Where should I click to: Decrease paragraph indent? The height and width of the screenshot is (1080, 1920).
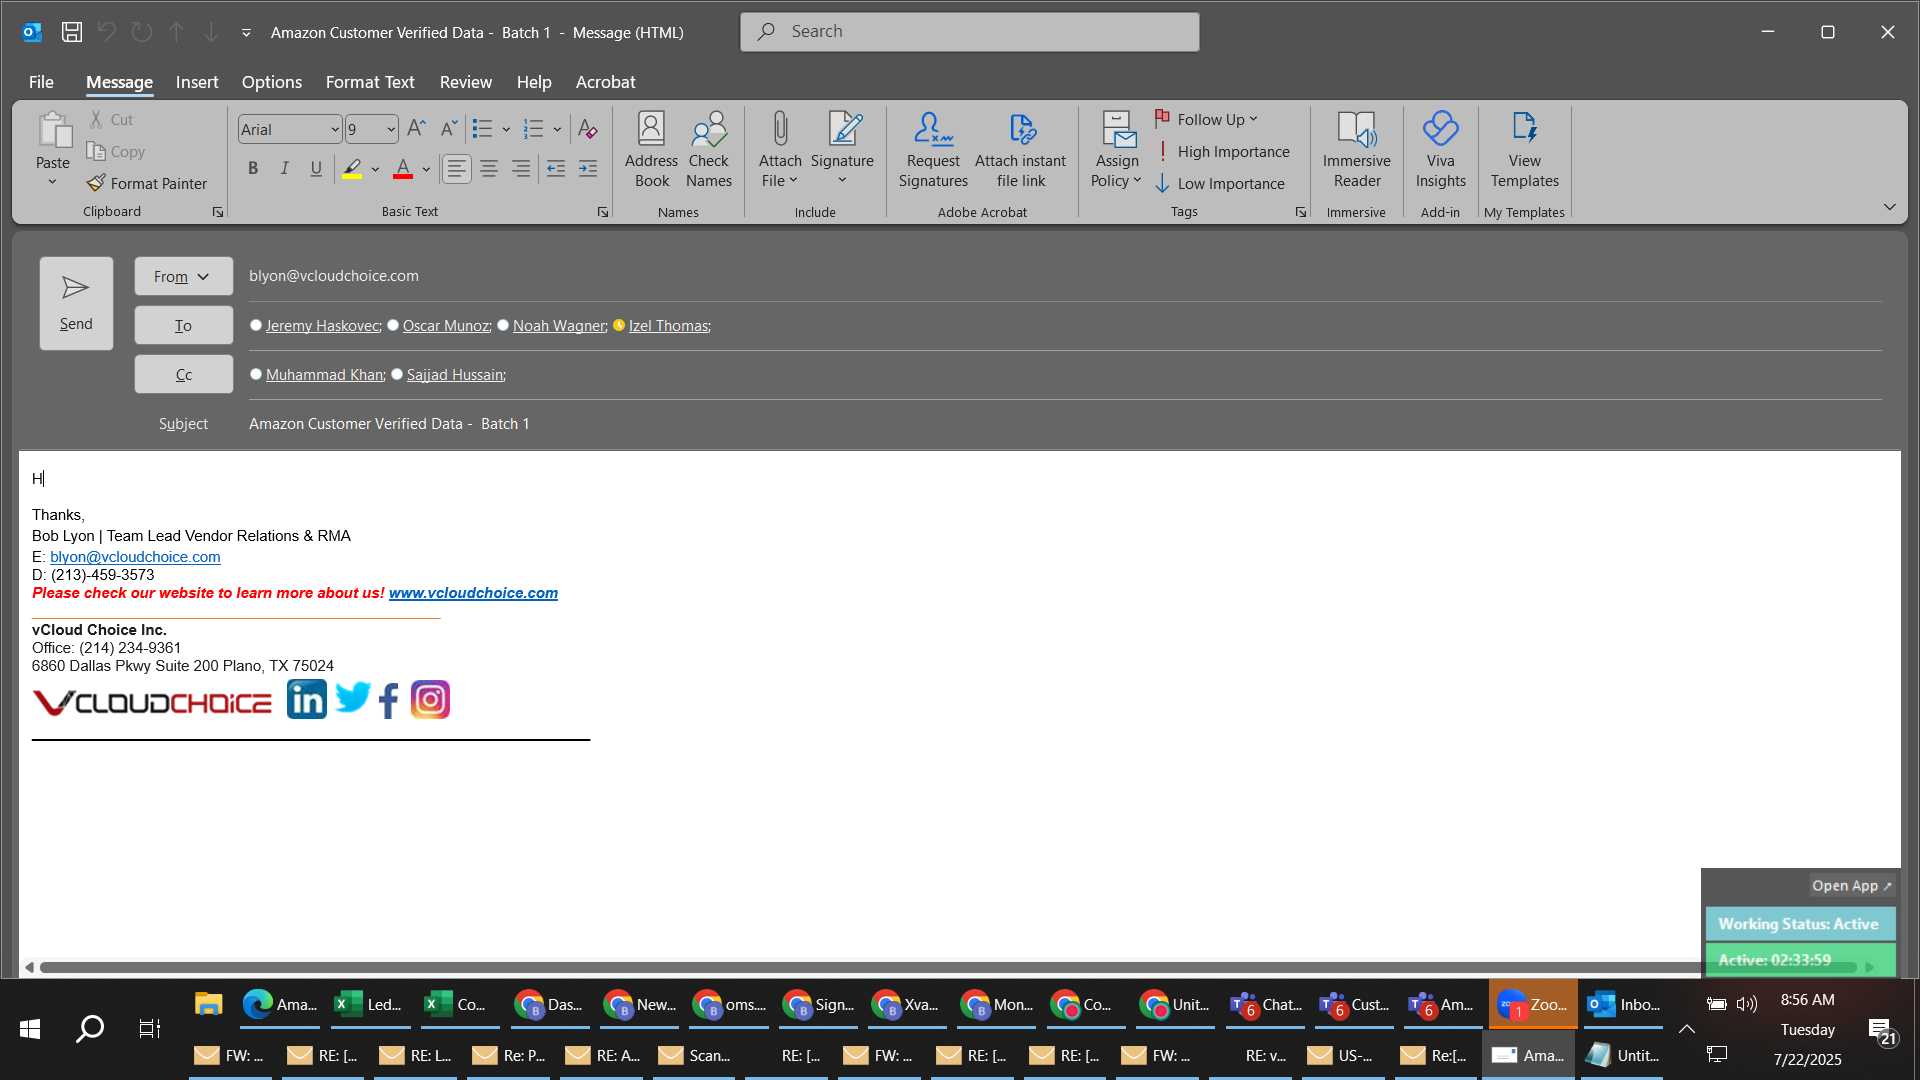556,169
